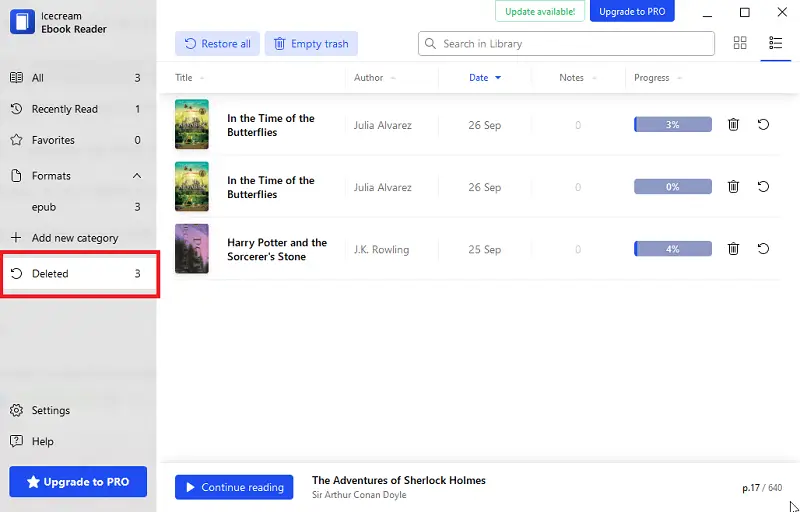Viewport: 800px width, 512px height.
Task: Click the 4% Harry Potter progress bar
Action: [673, 249]
